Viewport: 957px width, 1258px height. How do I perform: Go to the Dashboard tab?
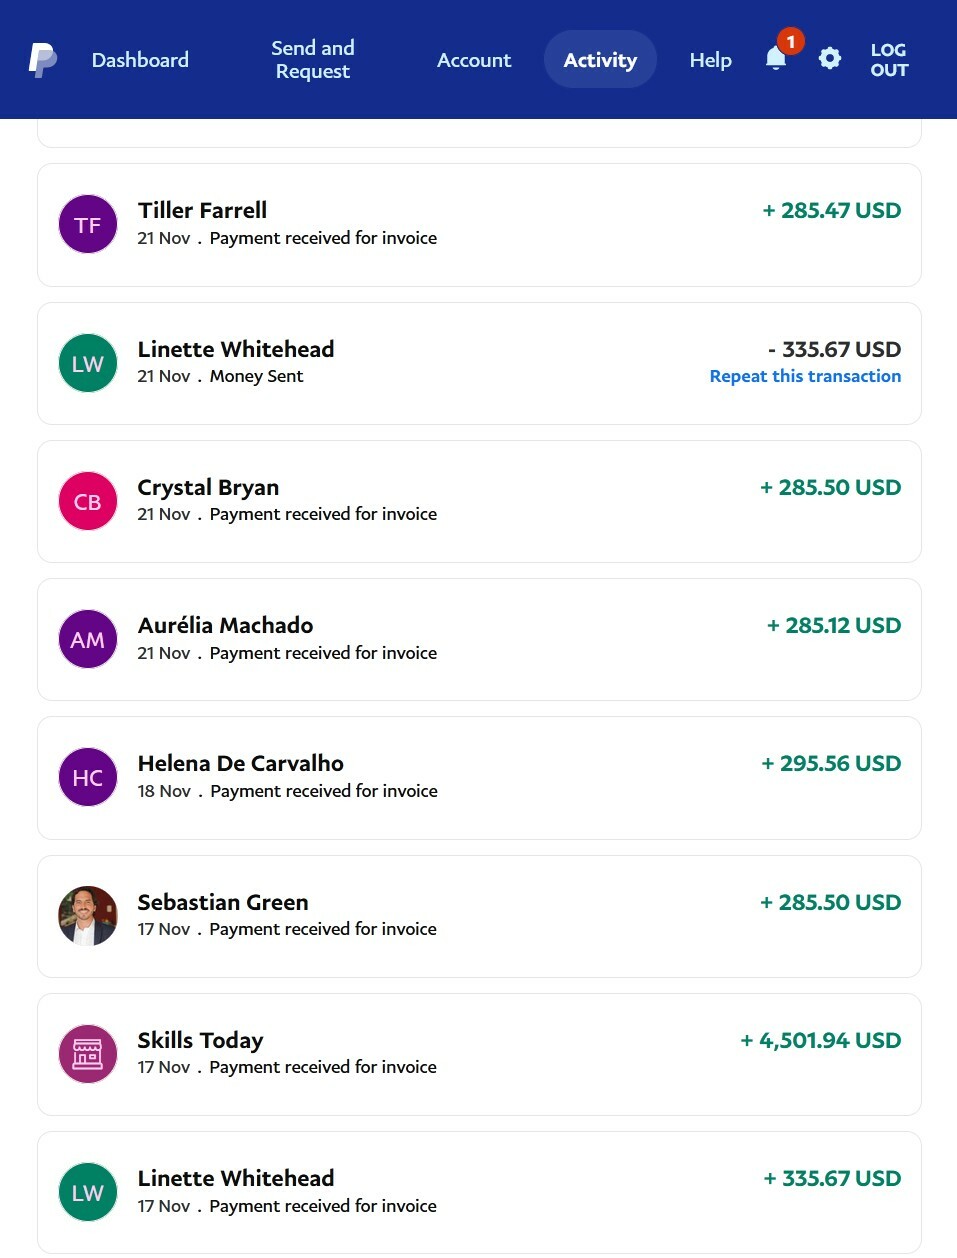140,60
